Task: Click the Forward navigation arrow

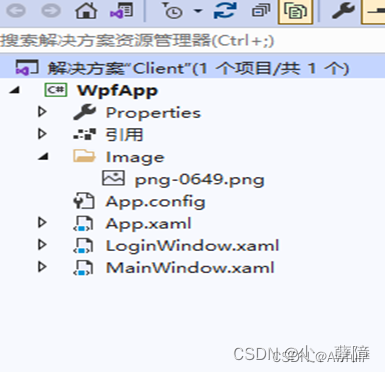Action: (51, 11)
